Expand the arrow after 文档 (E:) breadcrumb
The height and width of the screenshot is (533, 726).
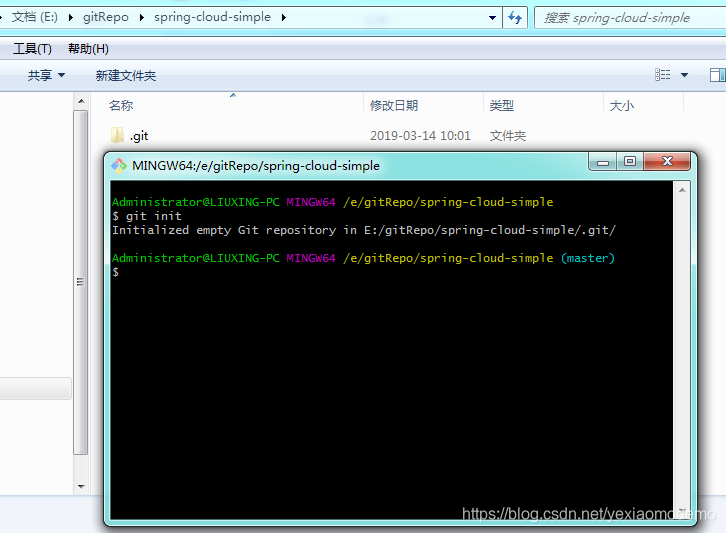[70, 18]
